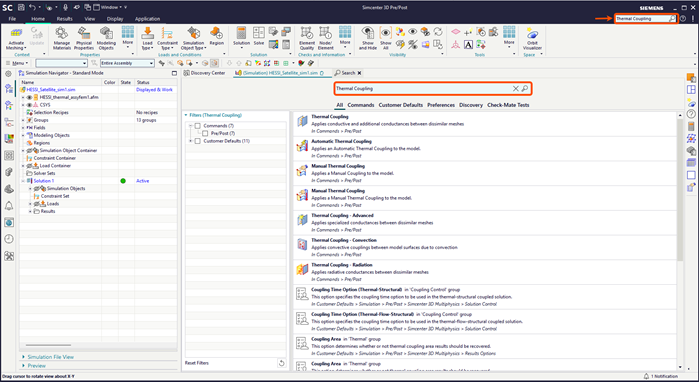Toggle visibility eye of HESSI_thermal_assyfem1.afm
Viewport: 699px width, 382px height.
pyautogui.click(x=29, y=97)
